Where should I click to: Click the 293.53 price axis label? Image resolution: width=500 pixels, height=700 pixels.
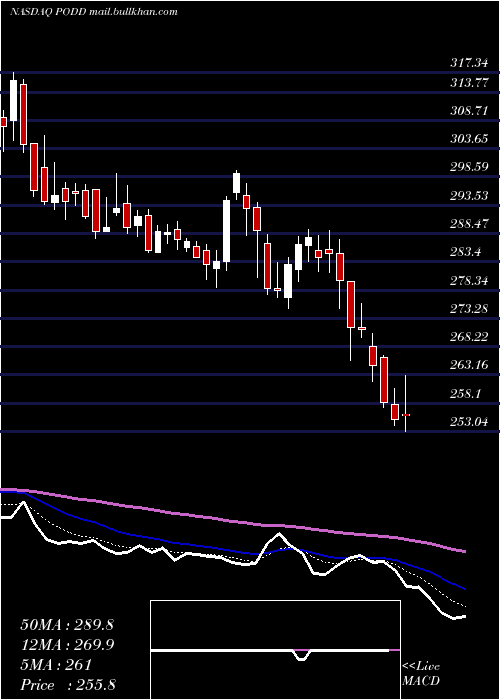click(x=469, y=196)
